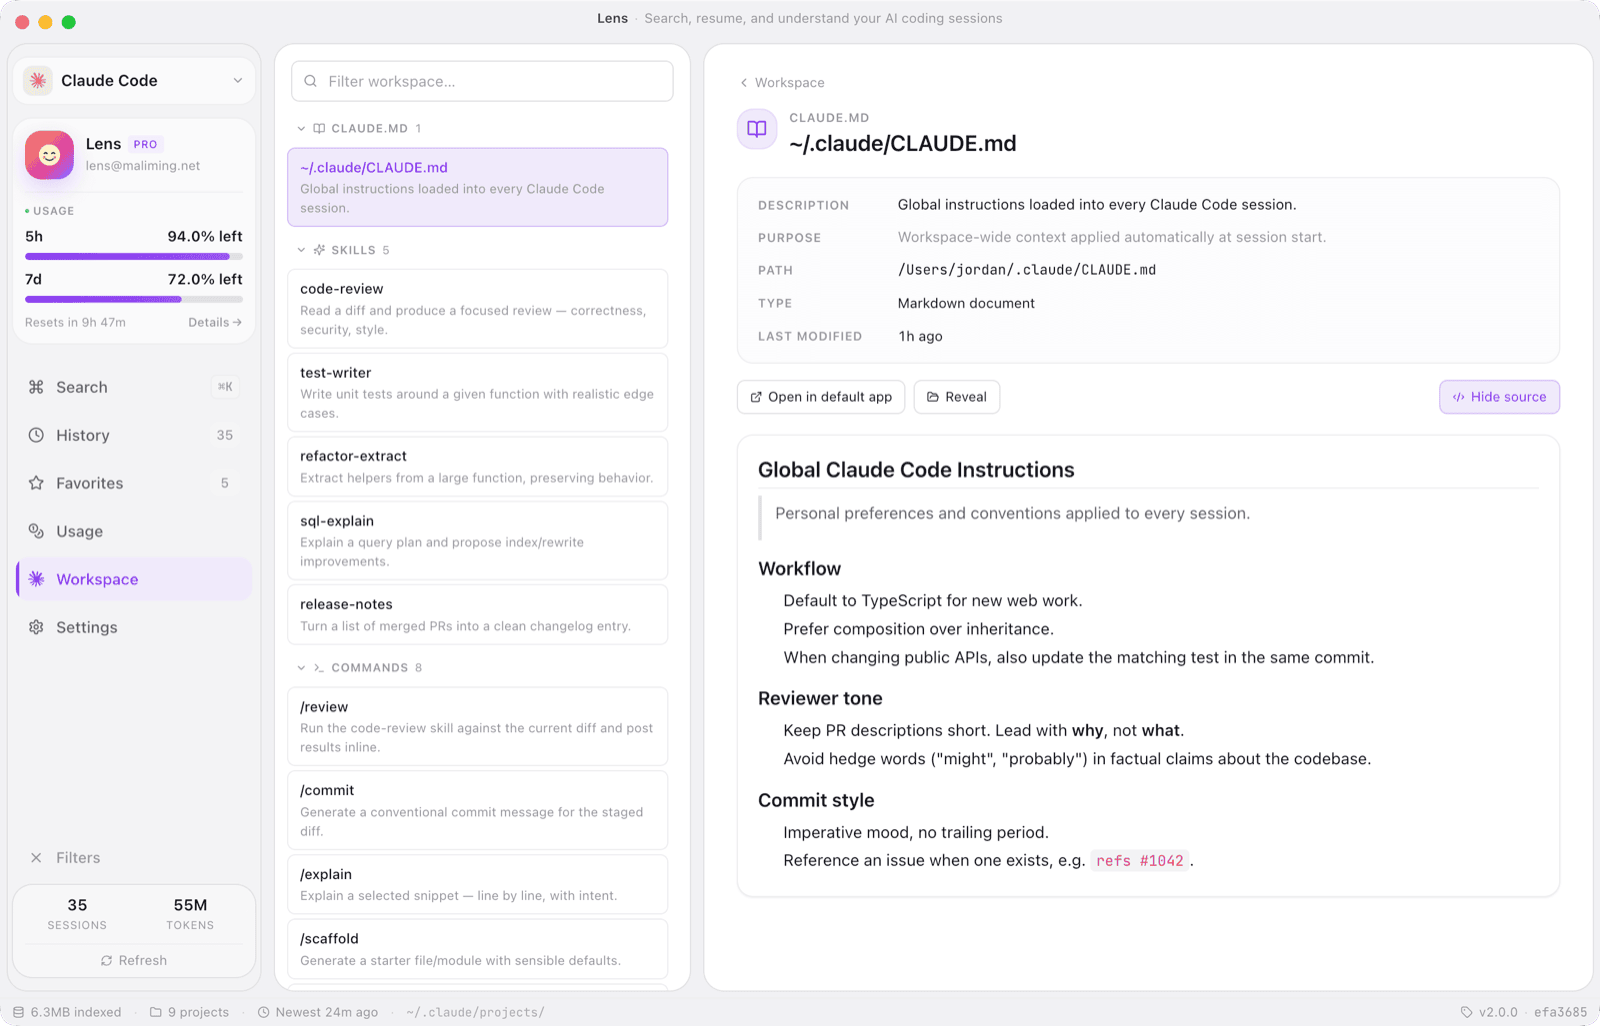Open the test-writer skill card
The height and width of the screenshot is (1026, 1600).
(478, 392)
